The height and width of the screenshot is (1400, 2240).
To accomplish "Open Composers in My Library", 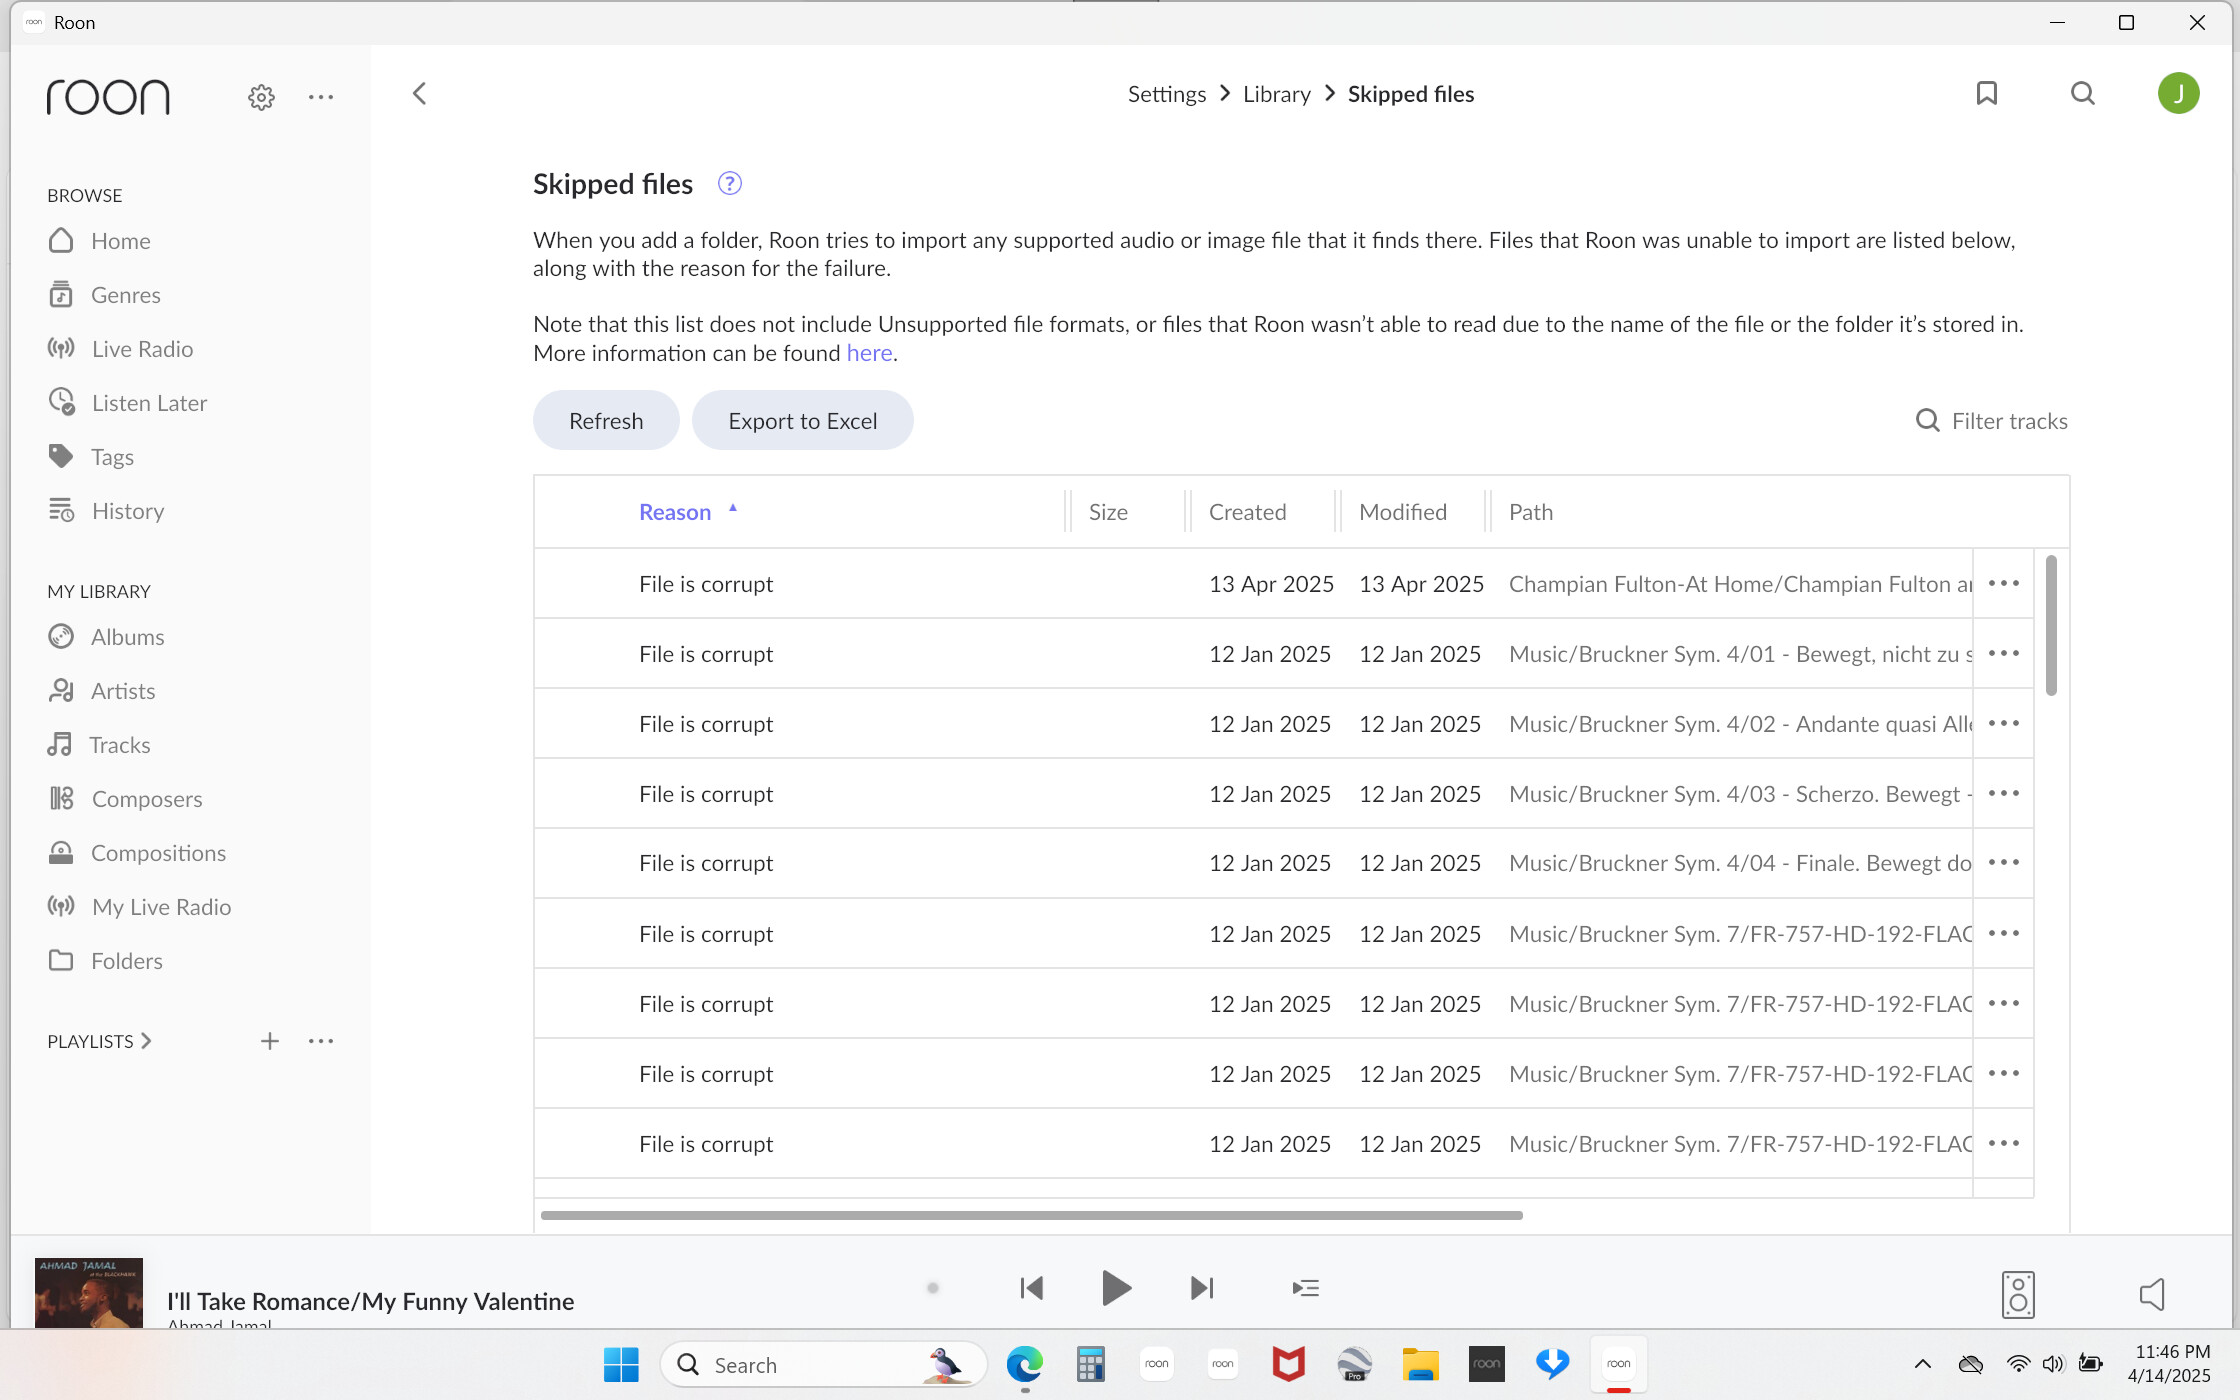I will [124, 799].
